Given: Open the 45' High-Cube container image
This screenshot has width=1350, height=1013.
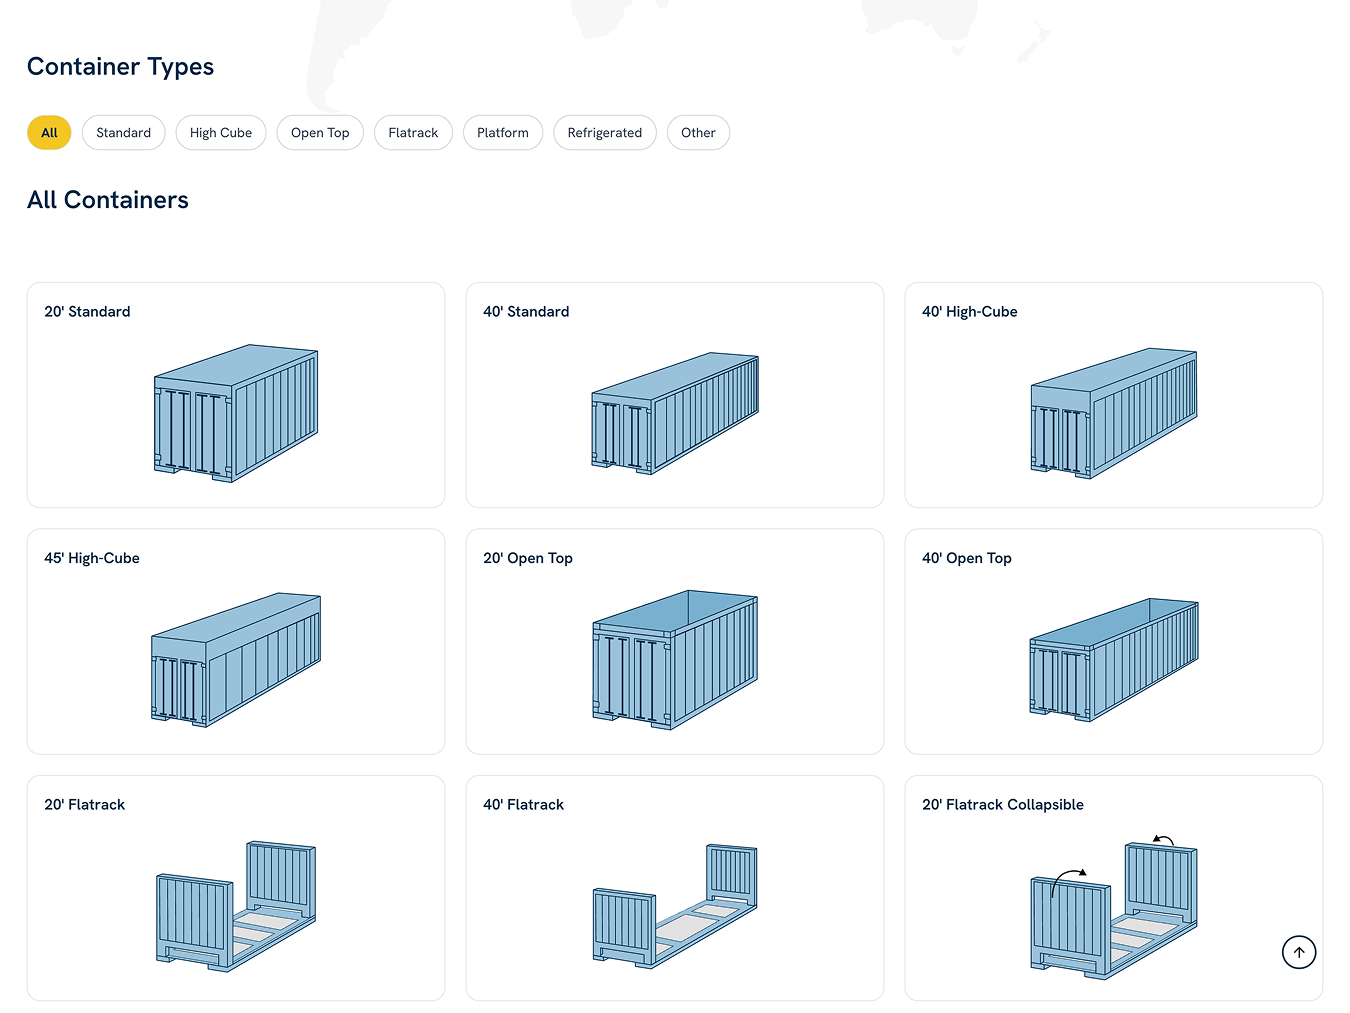Looking at the screenshot, I should (x=236, y=659).
